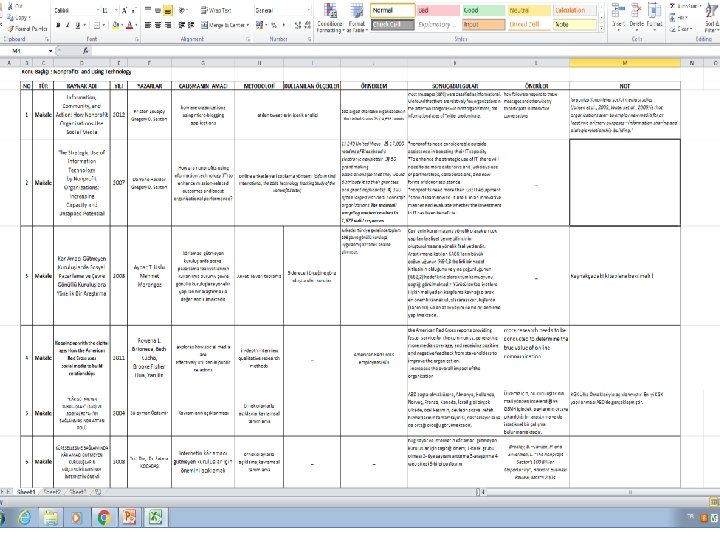This screenshot has height=540, width=720.
Task: Click the Insert Function fx icon
Action: (85, 51)
